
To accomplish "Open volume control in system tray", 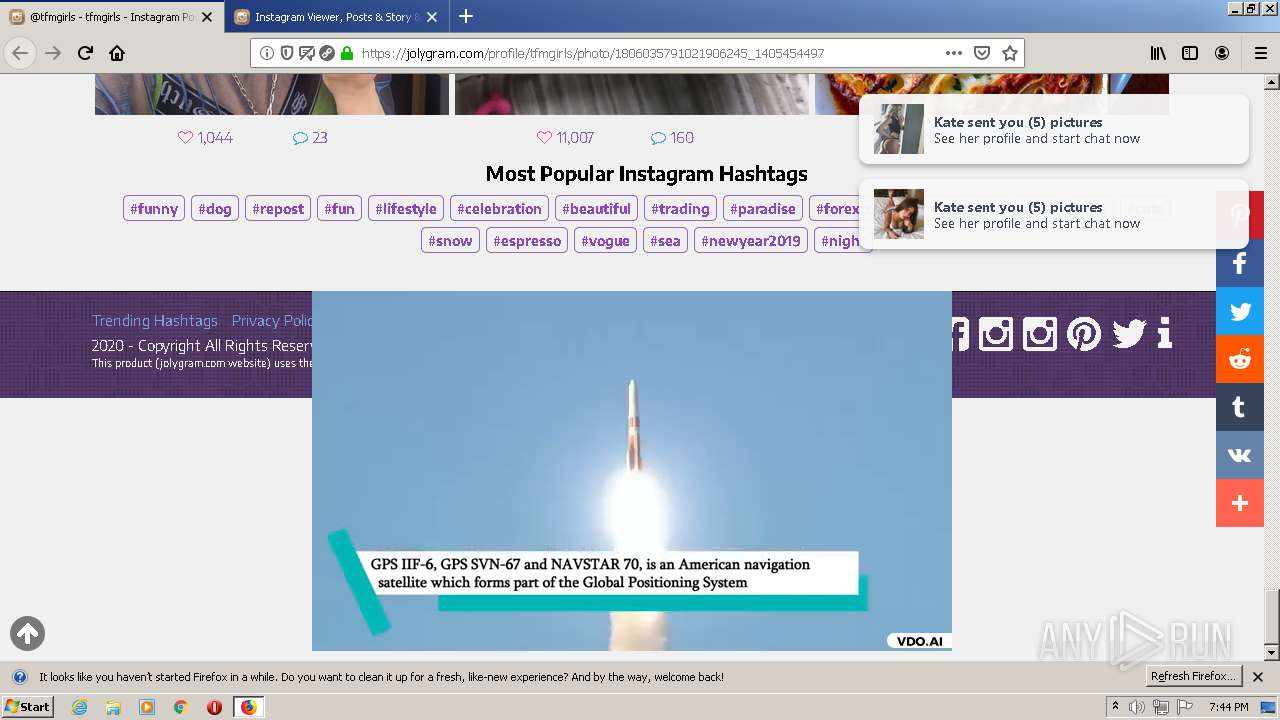I will point(1137,707).
